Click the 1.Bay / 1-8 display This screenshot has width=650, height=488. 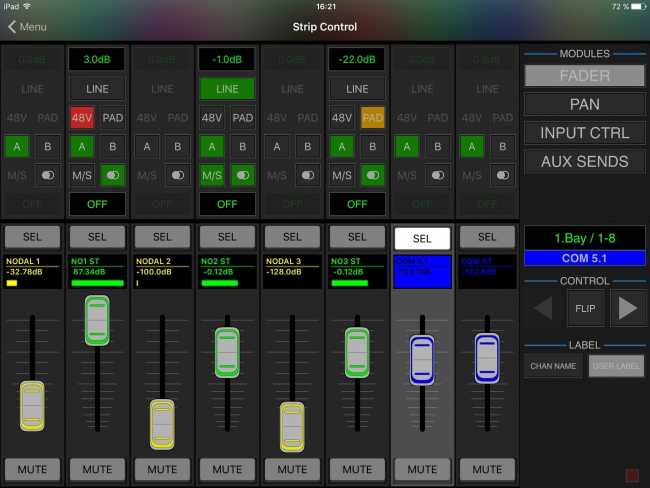[x=585, y=238]
